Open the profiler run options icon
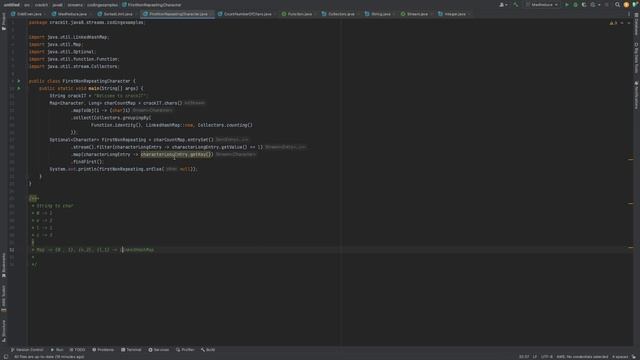The width and height of the screenshot is (640, 360). [x=594, y=5]
